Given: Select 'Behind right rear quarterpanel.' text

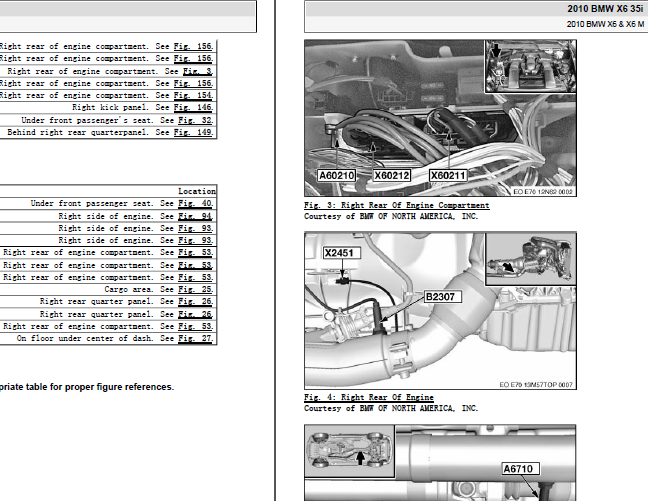Looking at the screenshot, I should 78,132.
